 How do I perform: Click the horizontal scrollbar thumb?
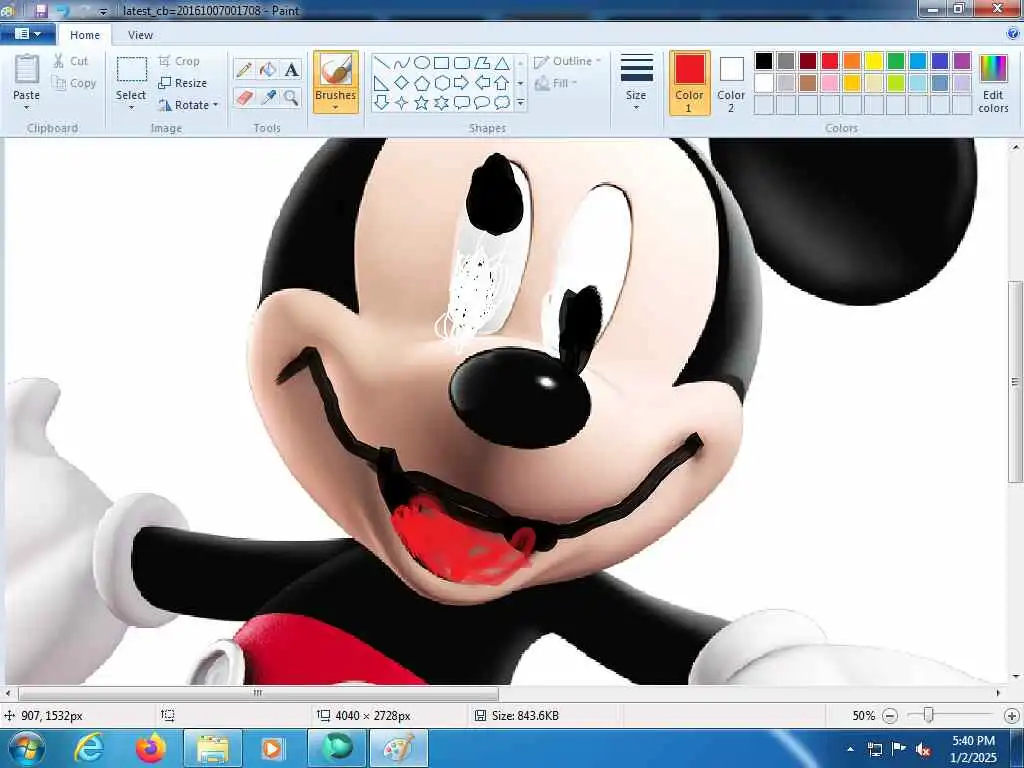pos(259,693)
